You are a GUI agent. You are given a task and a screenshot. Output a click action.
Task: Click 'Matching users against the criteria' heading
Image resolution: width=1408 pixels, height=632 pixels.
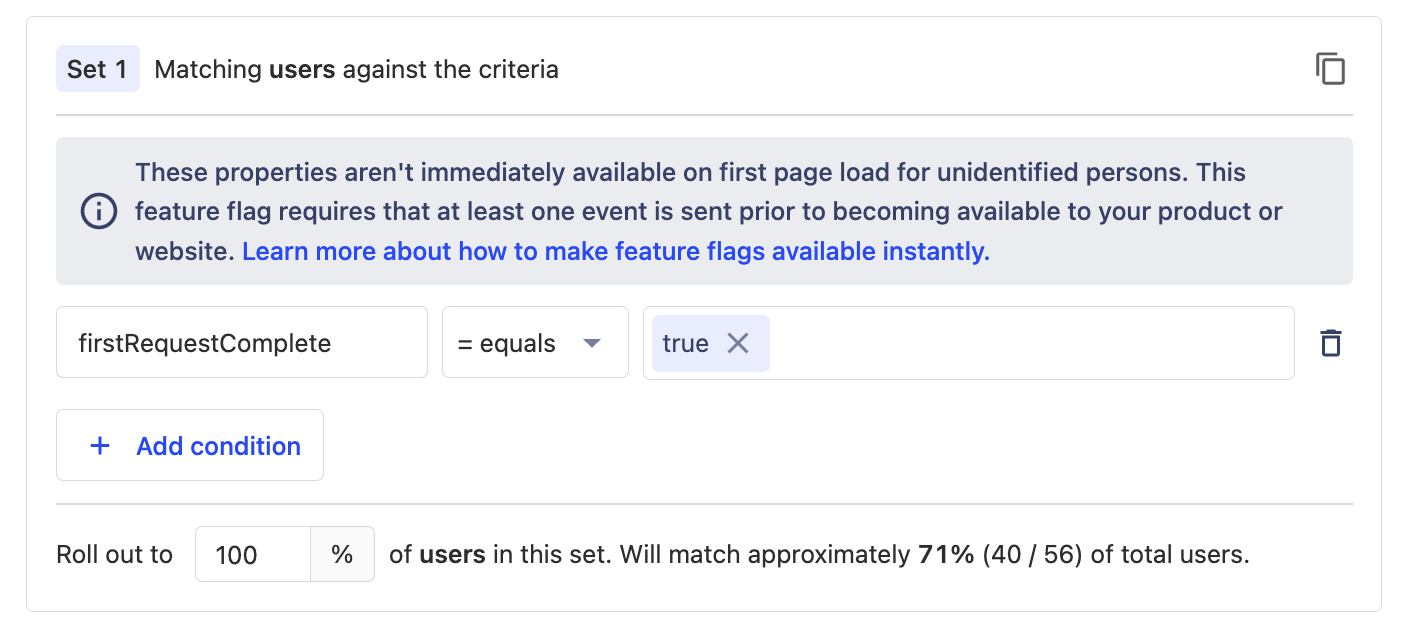(x=356, y=69)
